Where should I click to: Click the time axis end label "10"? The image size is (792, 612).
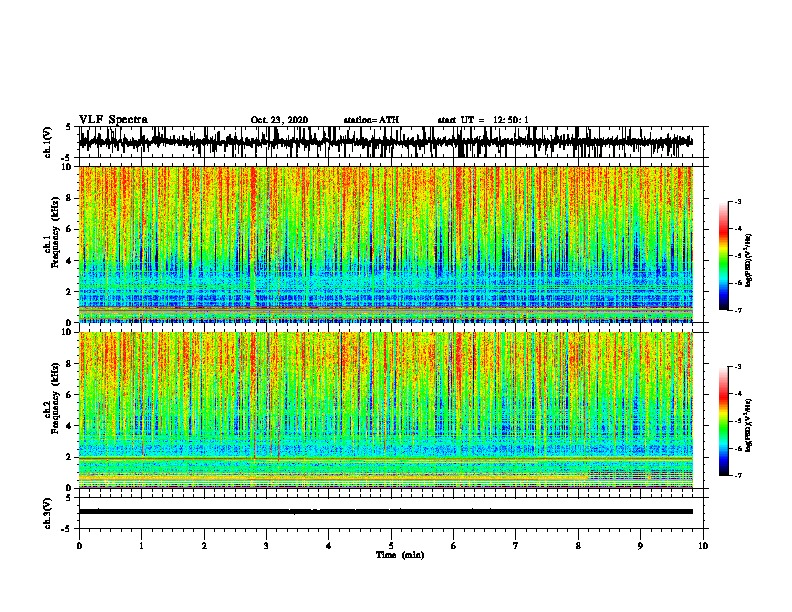tap(703, 546)
